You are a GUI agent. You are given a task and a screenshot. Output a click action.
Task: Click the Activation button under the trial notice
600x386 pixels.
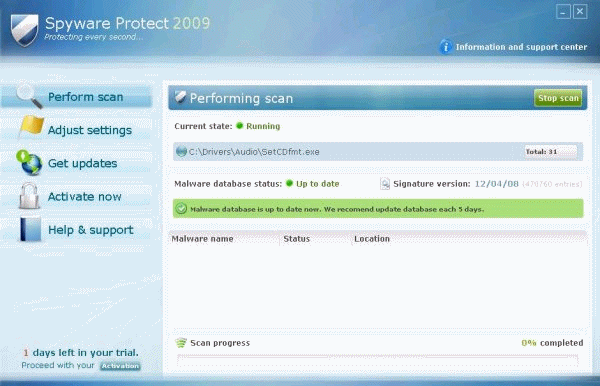tap(120, 366)
